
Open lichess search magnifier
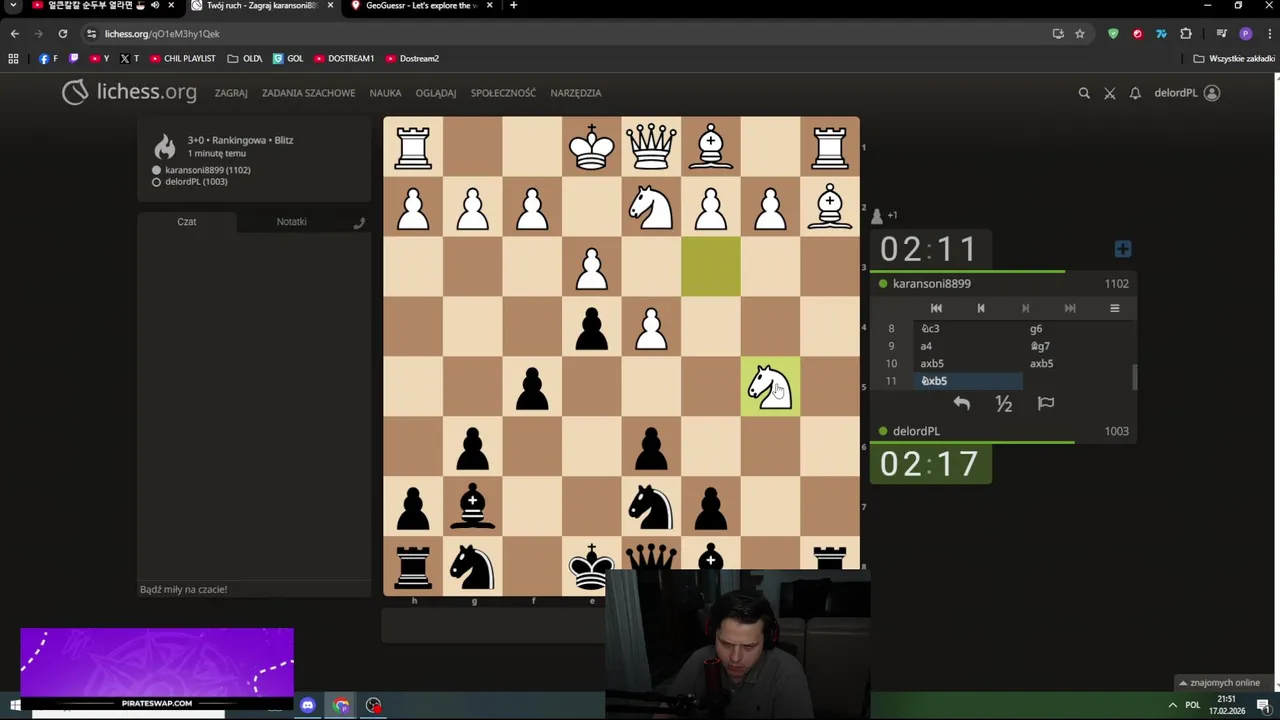pyautogui.click(x=1084, y=93)
